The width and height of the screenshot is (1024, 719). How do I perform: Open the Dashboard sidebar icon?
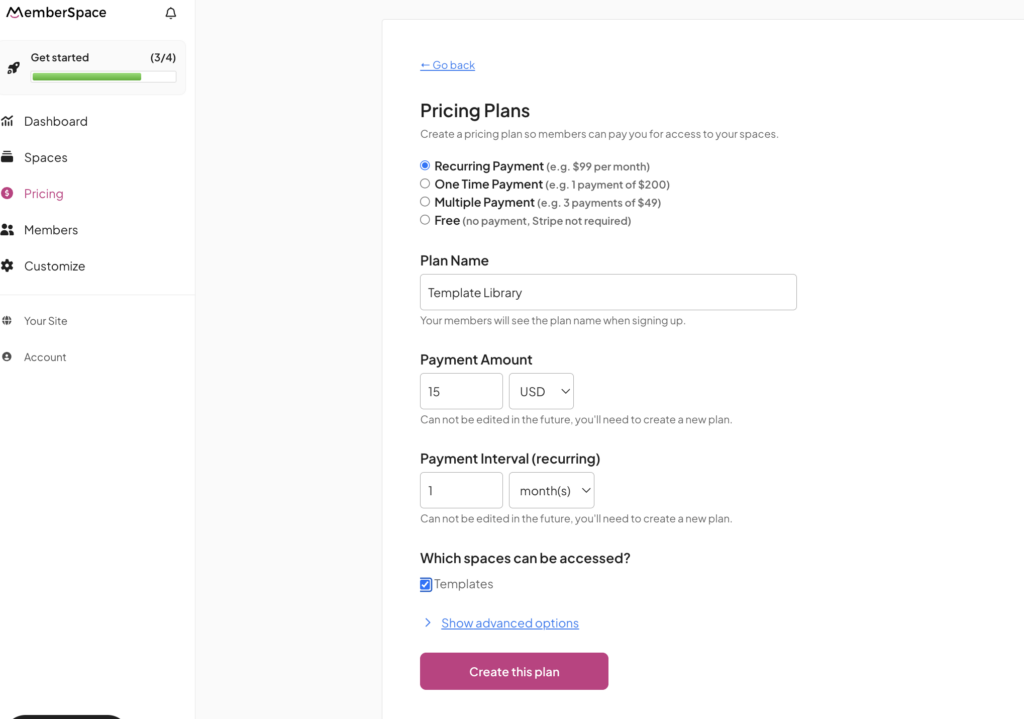10,121
